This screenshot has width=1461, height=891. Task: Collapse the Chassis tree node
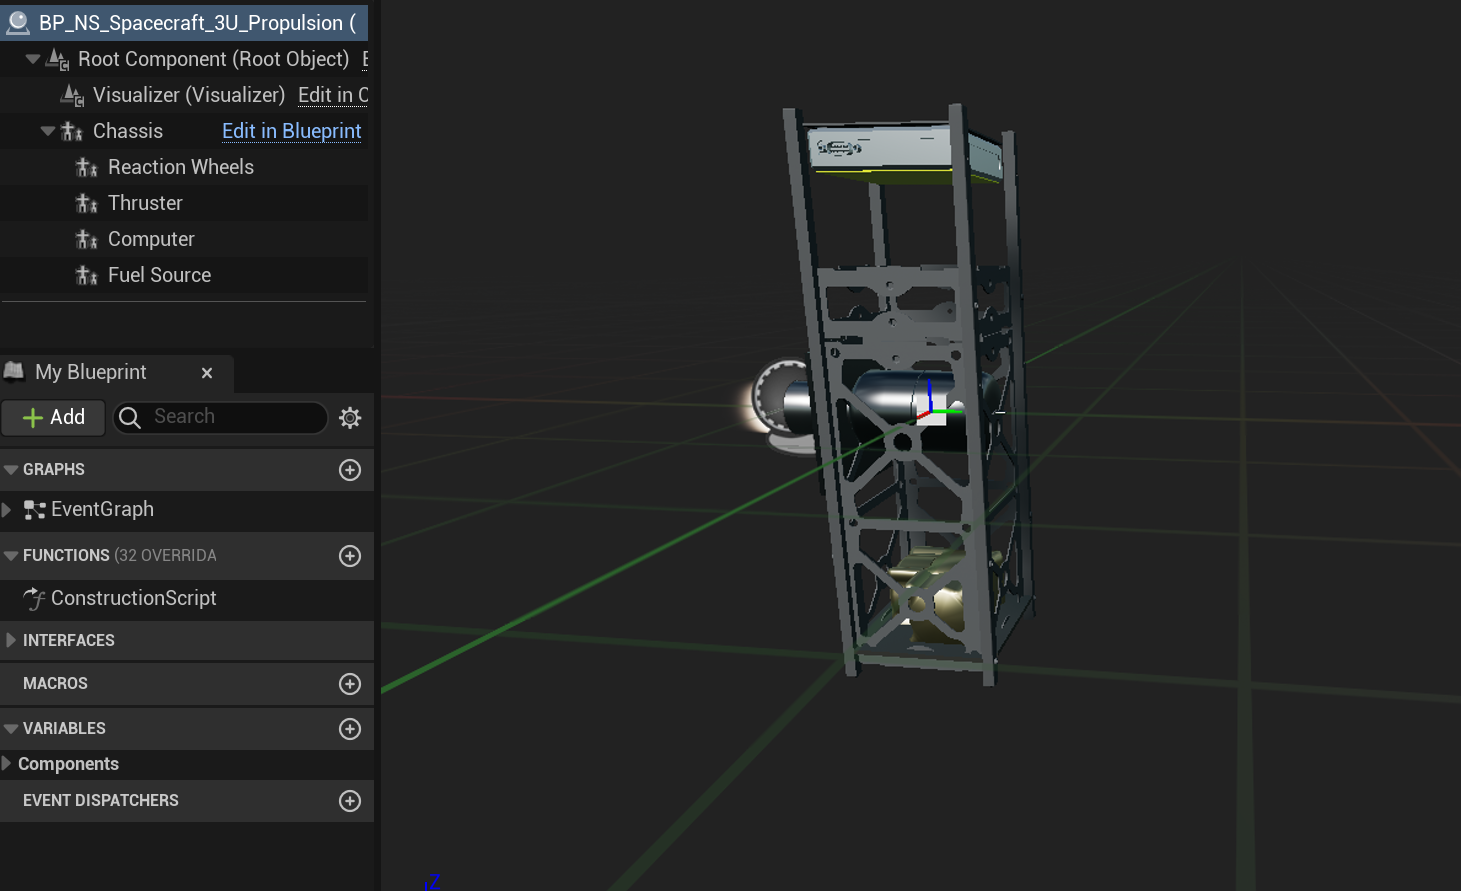[x=47, y=131]
